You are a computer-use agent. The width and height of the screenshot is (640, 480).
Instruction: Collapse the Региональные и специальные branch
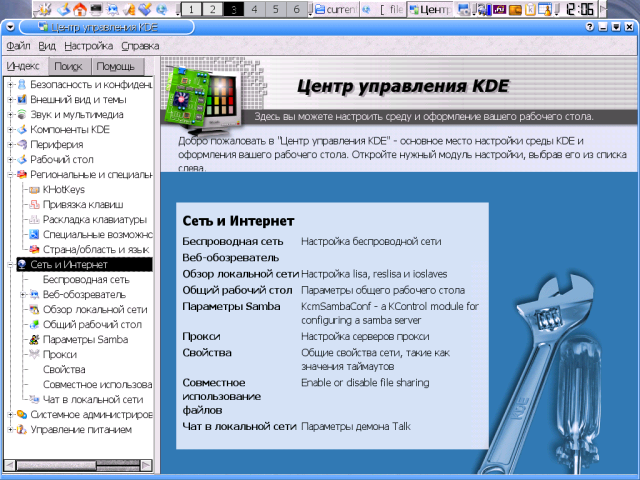pyautogui.click(x=9, y=174)
